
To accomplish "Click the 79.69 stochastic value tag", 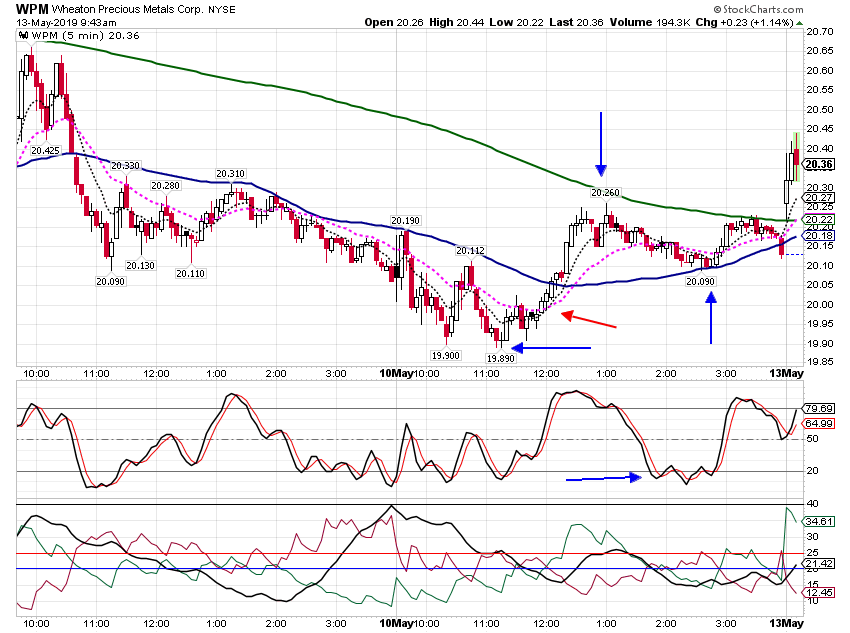I will pyautogui.click(x=819, y=408).
